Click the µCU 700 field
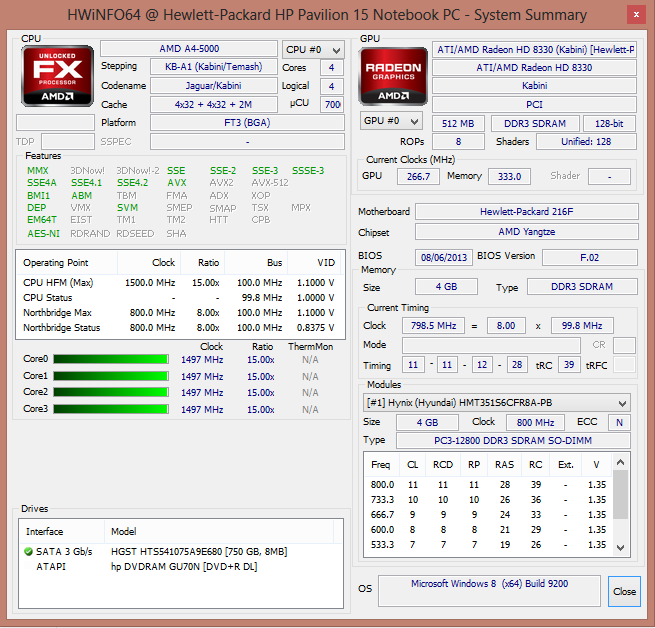655x628 pixels. [332, 104]
